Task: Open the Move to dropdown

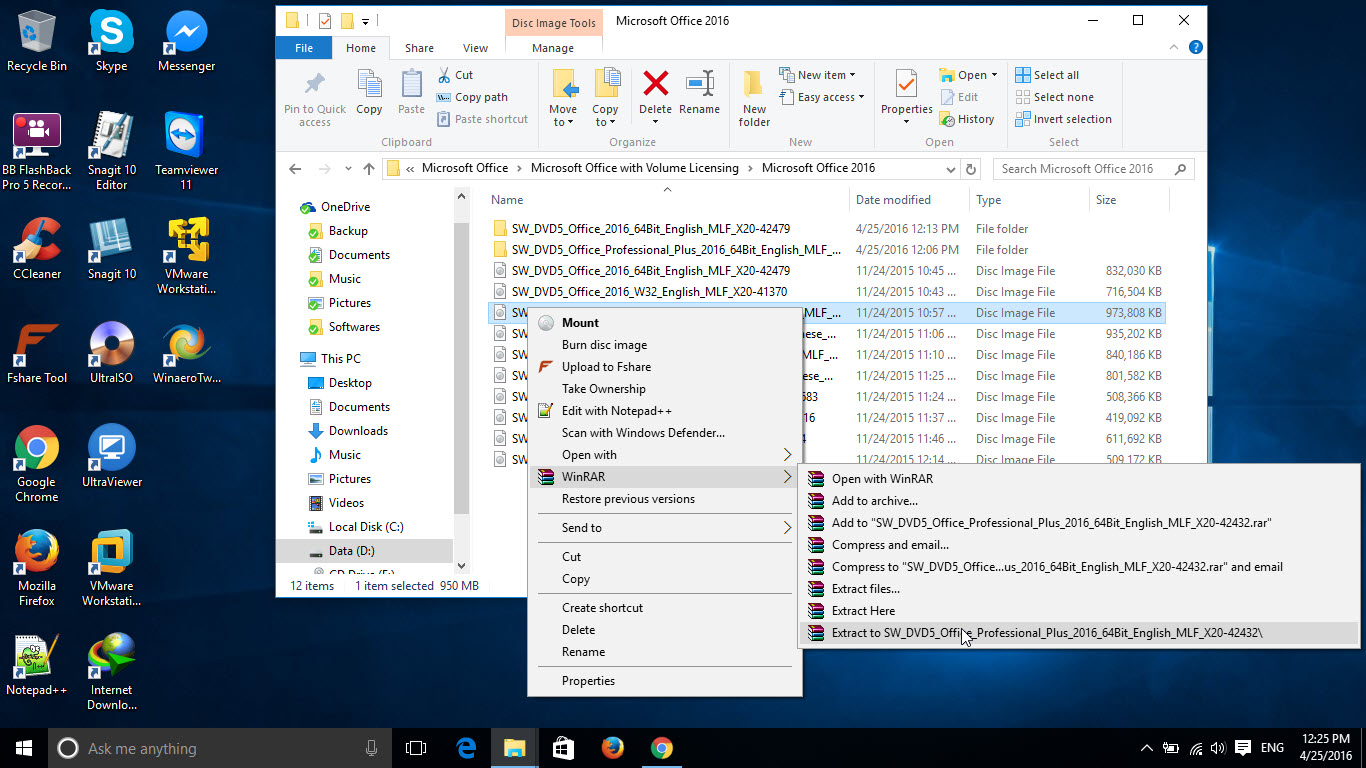Action: 563,116
